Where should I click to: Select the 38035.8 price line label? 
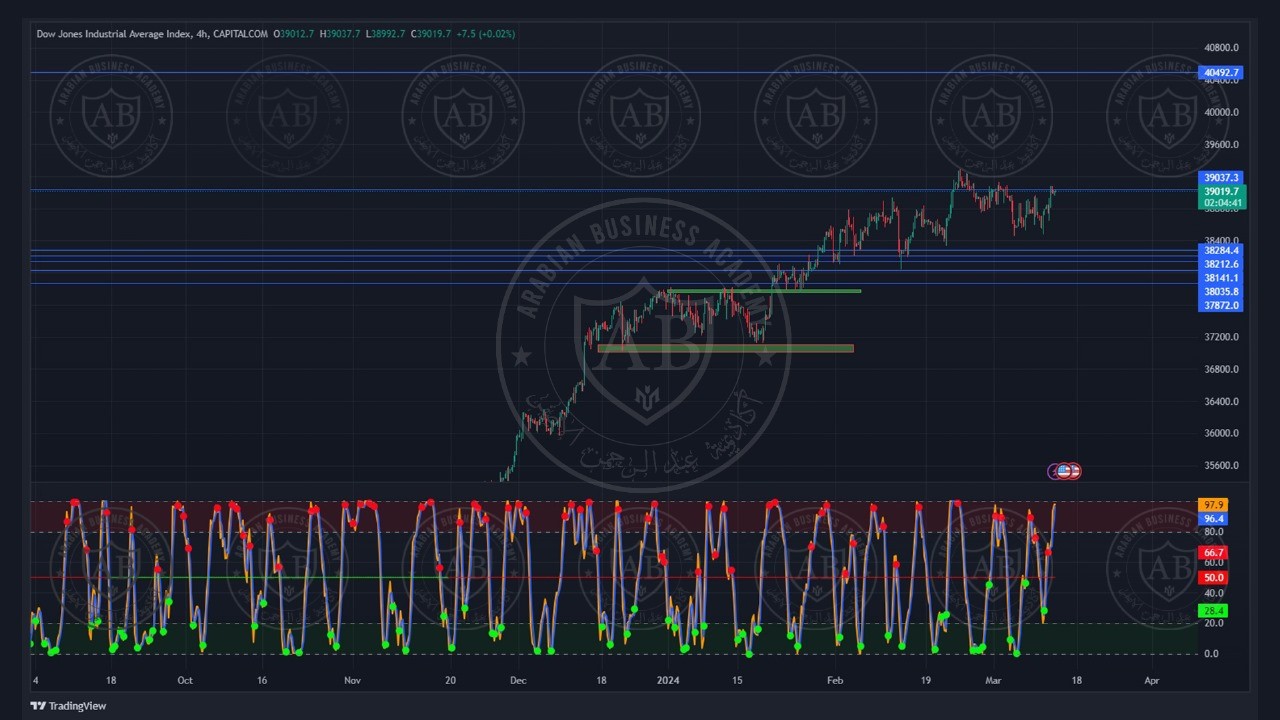pyautogui.click(x=1221, y=292)
